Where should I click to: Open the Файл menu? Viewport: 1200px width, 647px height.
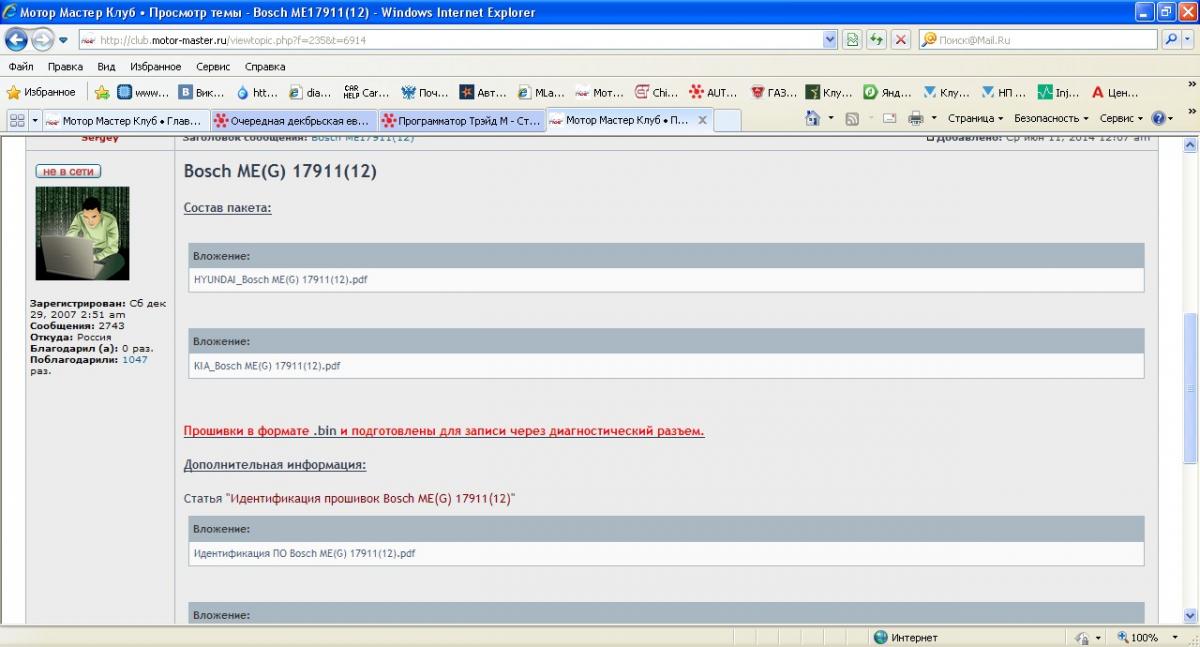click(21, 67)
